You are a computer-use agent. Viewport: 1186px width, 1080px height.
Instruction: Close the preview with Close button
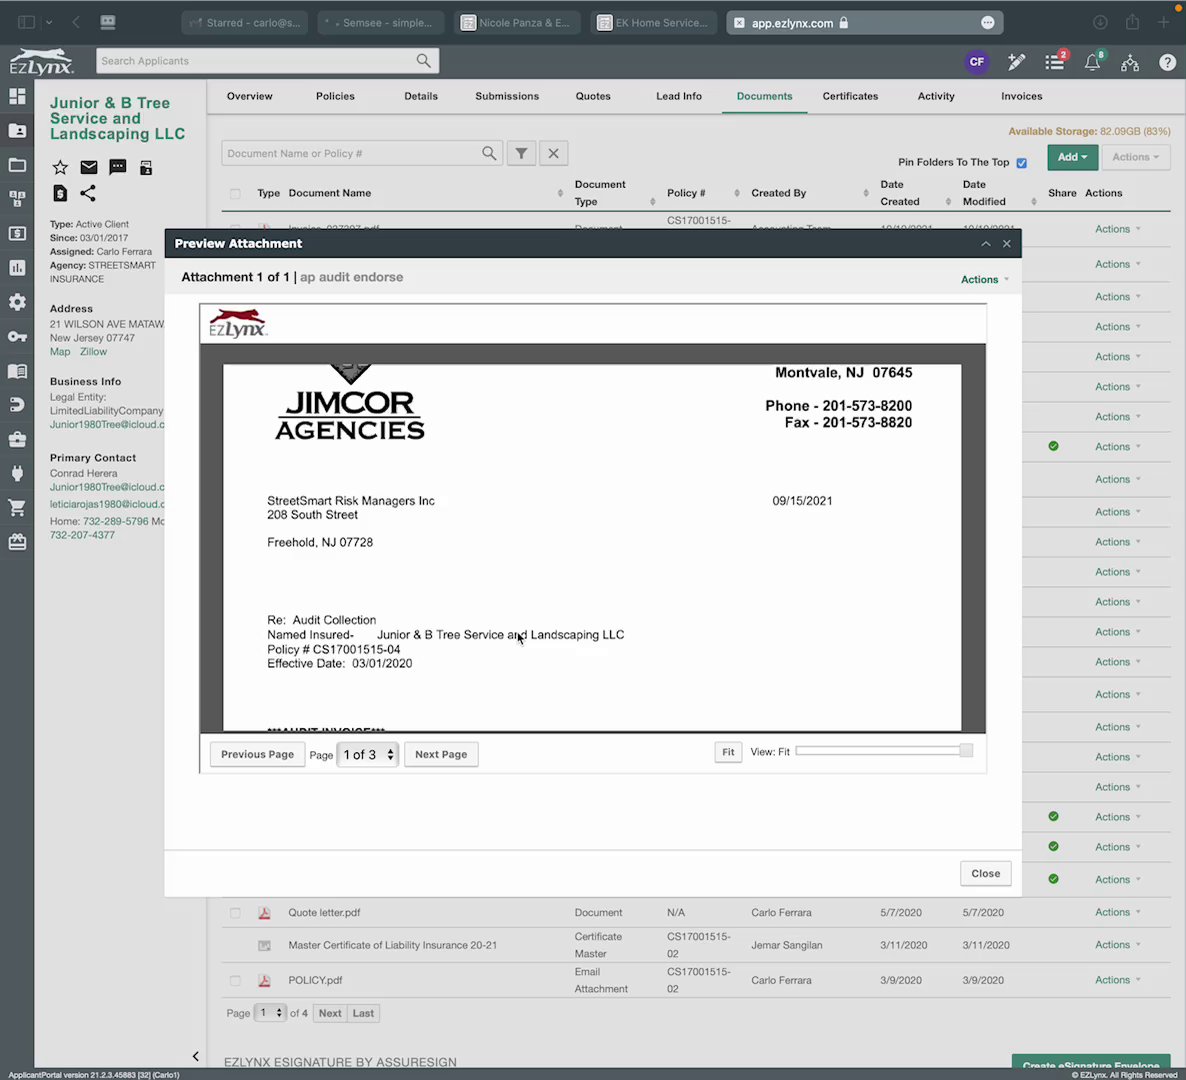click(x=986, y=874)
